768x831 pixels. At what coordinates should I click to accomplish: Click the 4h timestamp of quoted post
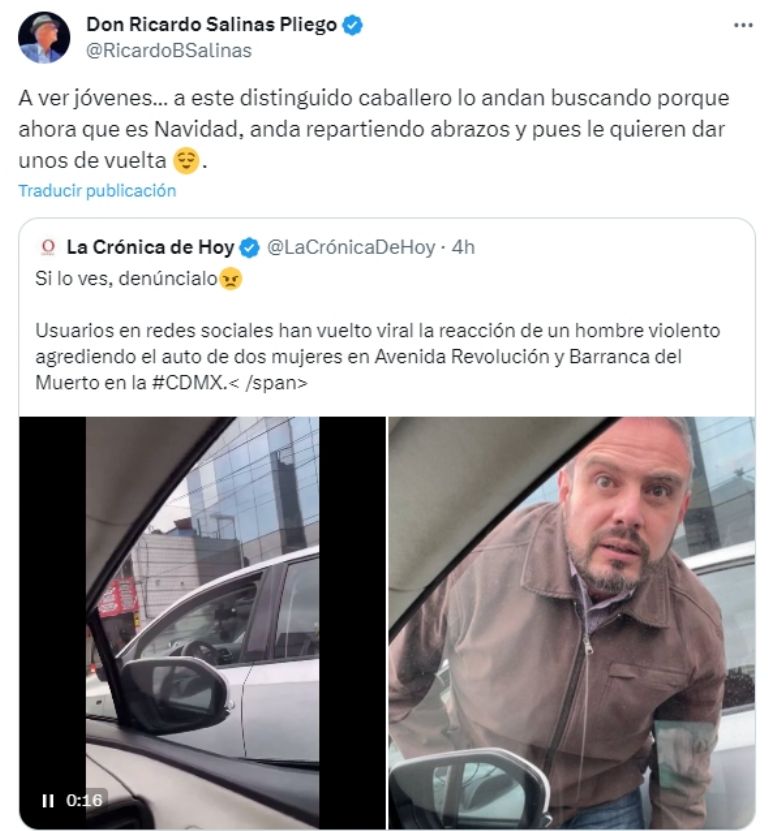[x=463, y=247]
